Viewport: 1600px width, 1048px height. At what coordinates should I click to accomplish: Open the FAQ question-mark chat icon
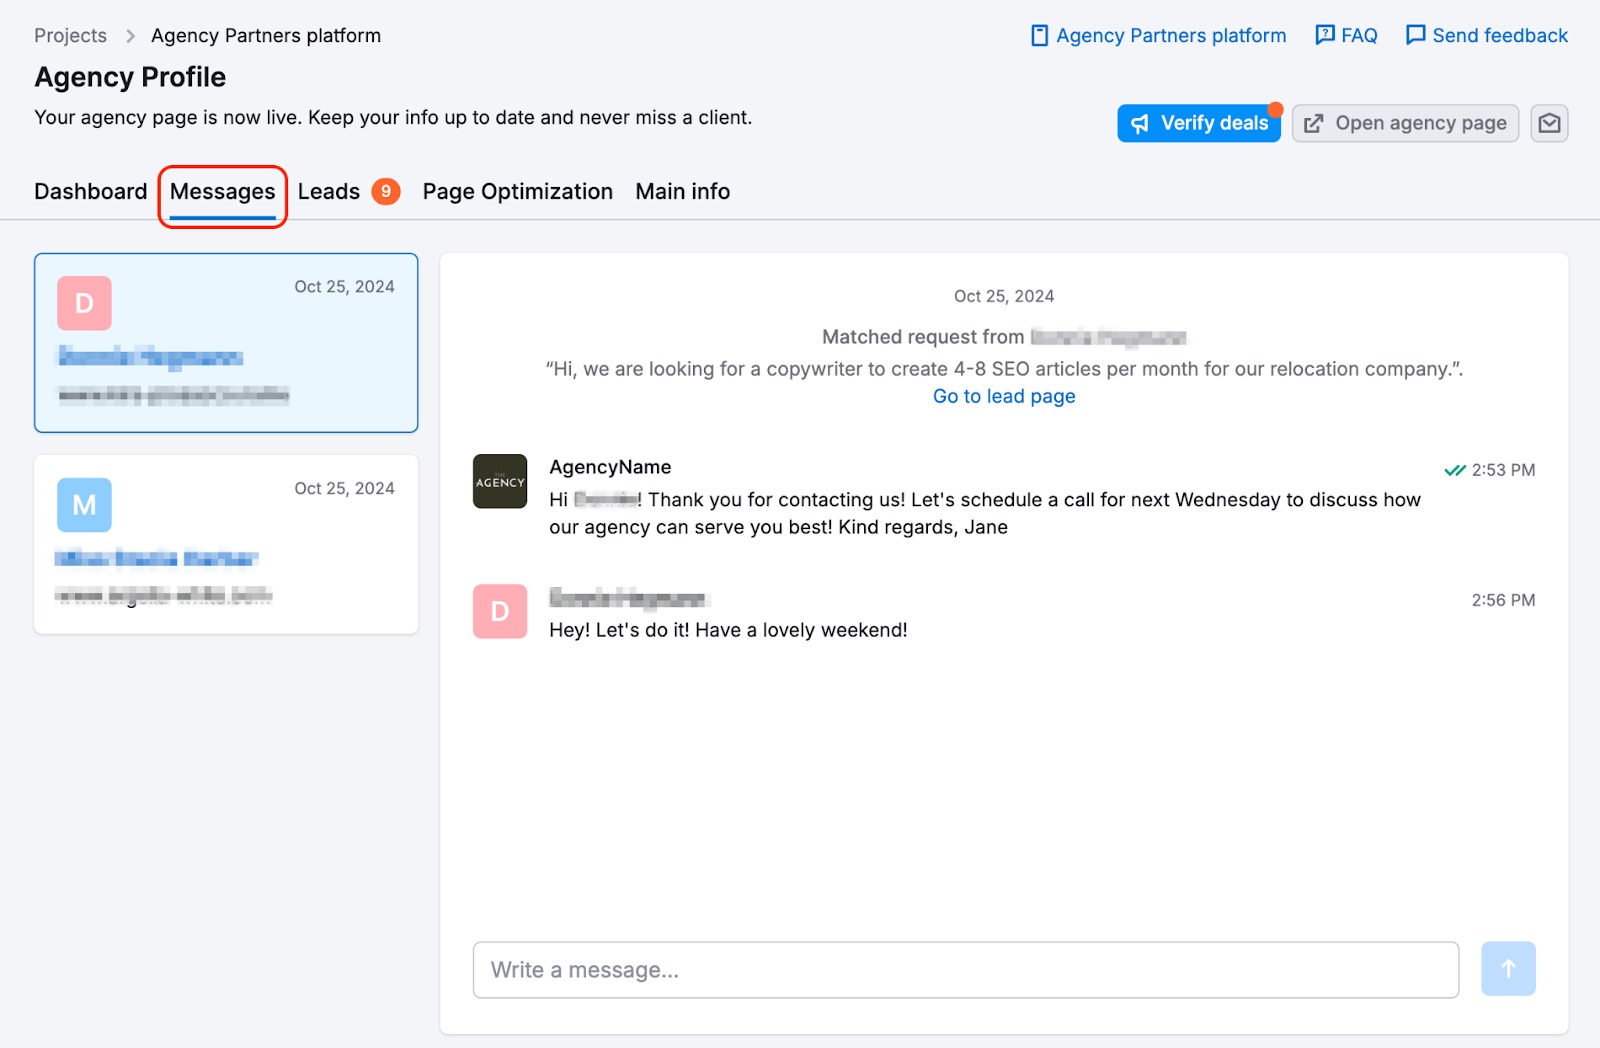click(1323, 34)
